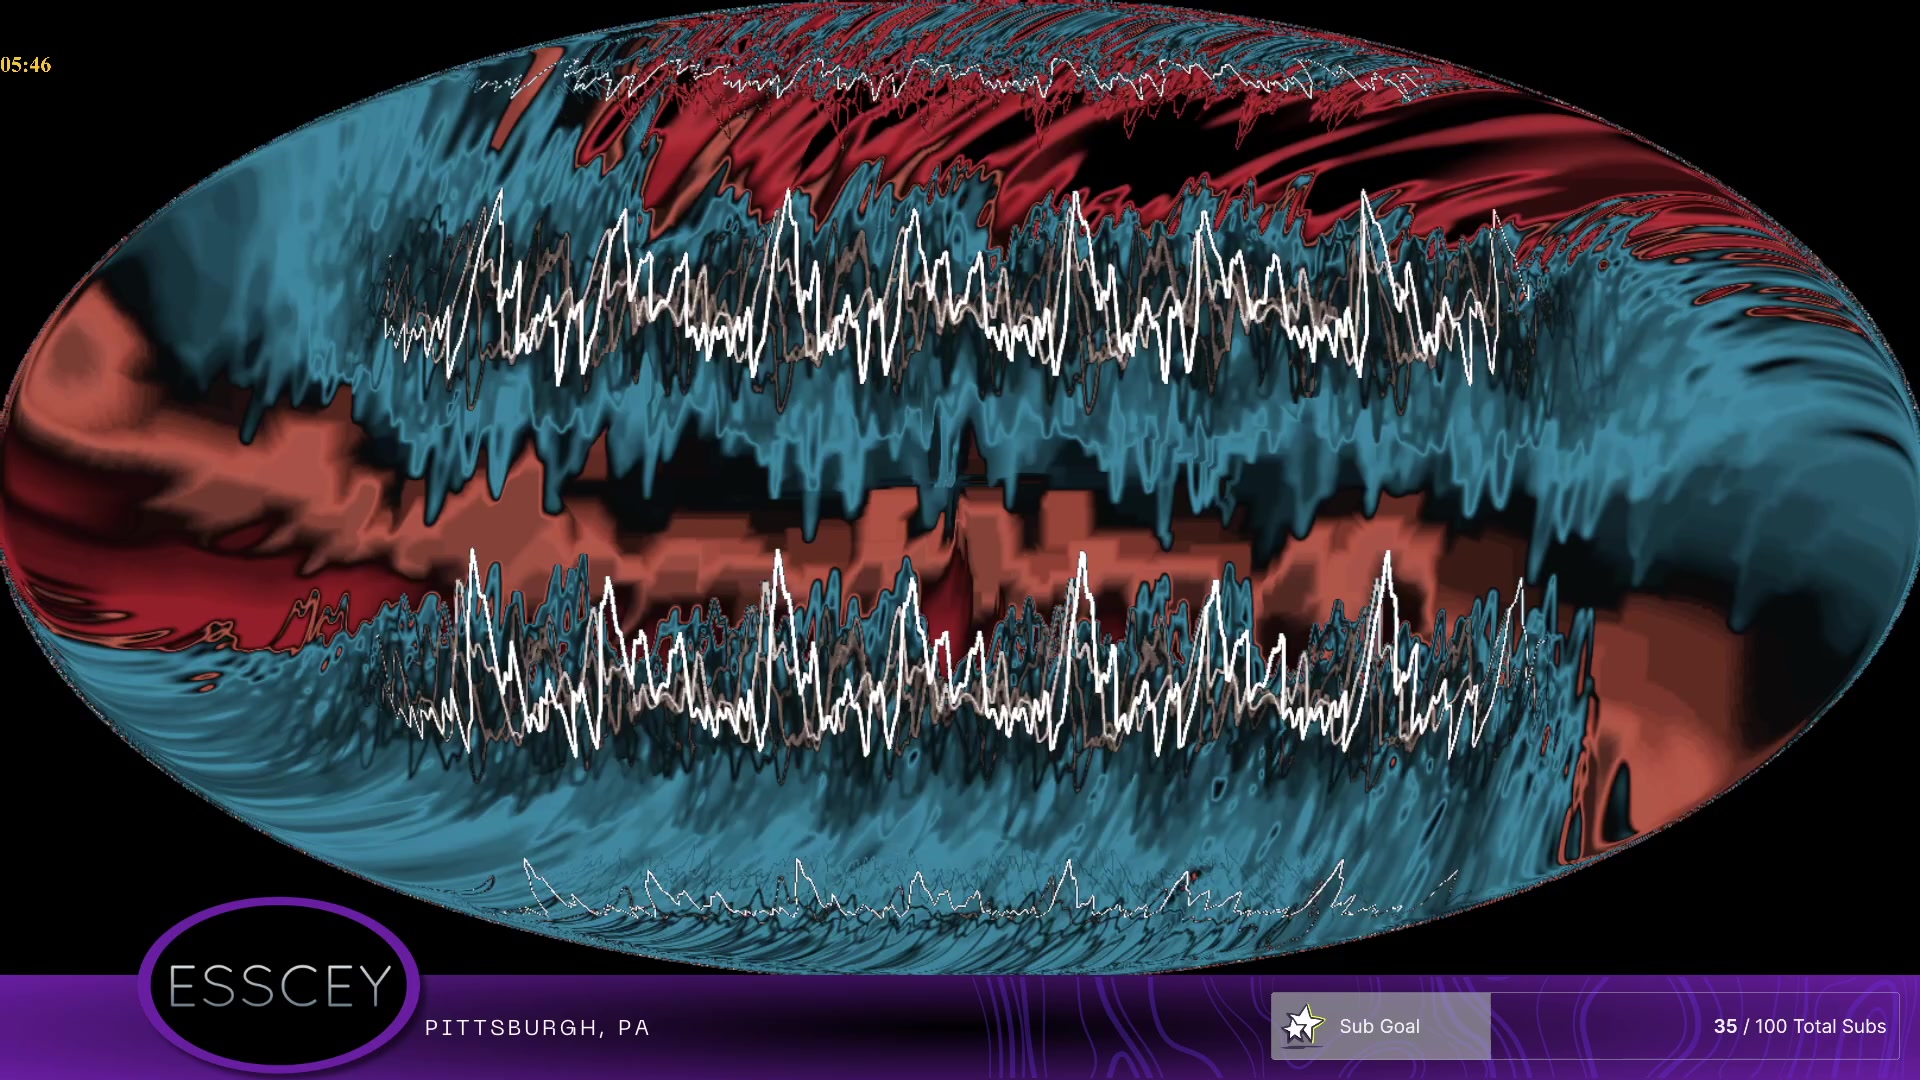The width and height of the screenshot is (1920, 1080).
Task: Click the Sub Goal star icon
Action: (1302, 1025)
